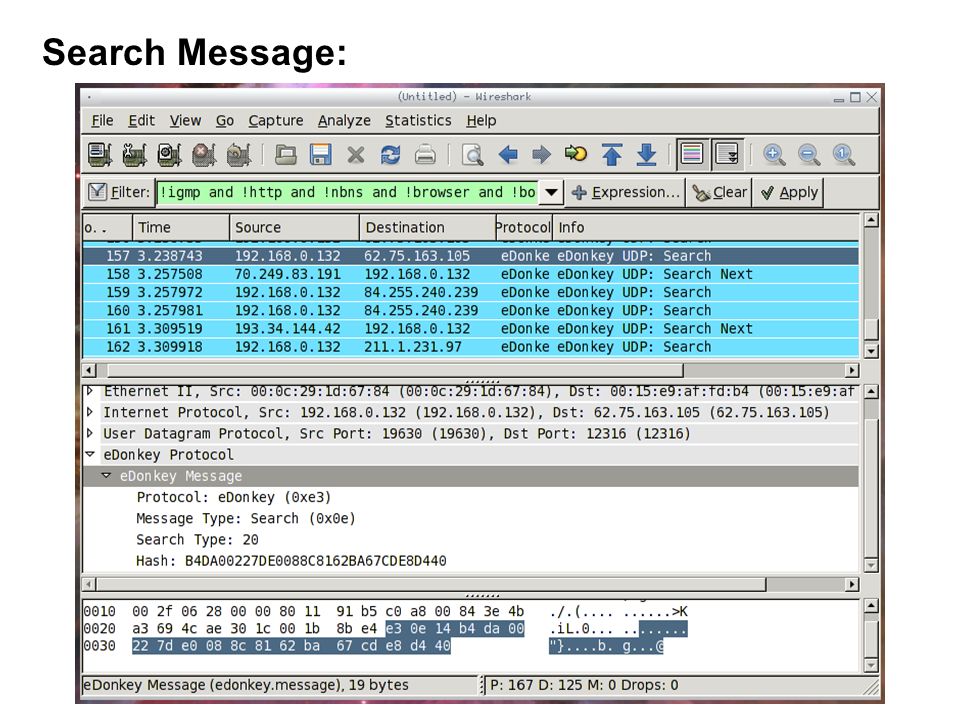Open the filter history dropdown arrow
This screenshot has width=960, height=720.
[551, 192]
